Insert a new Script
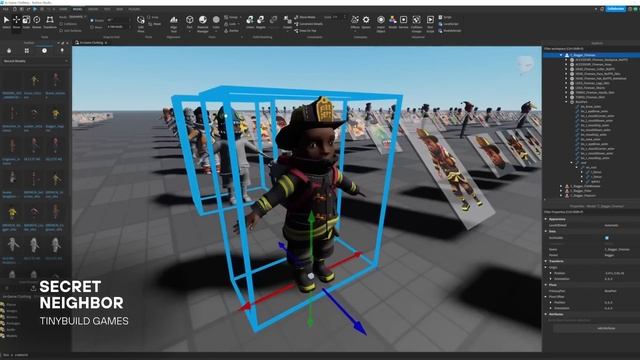640x360 pixels. (x=444, y=17)
